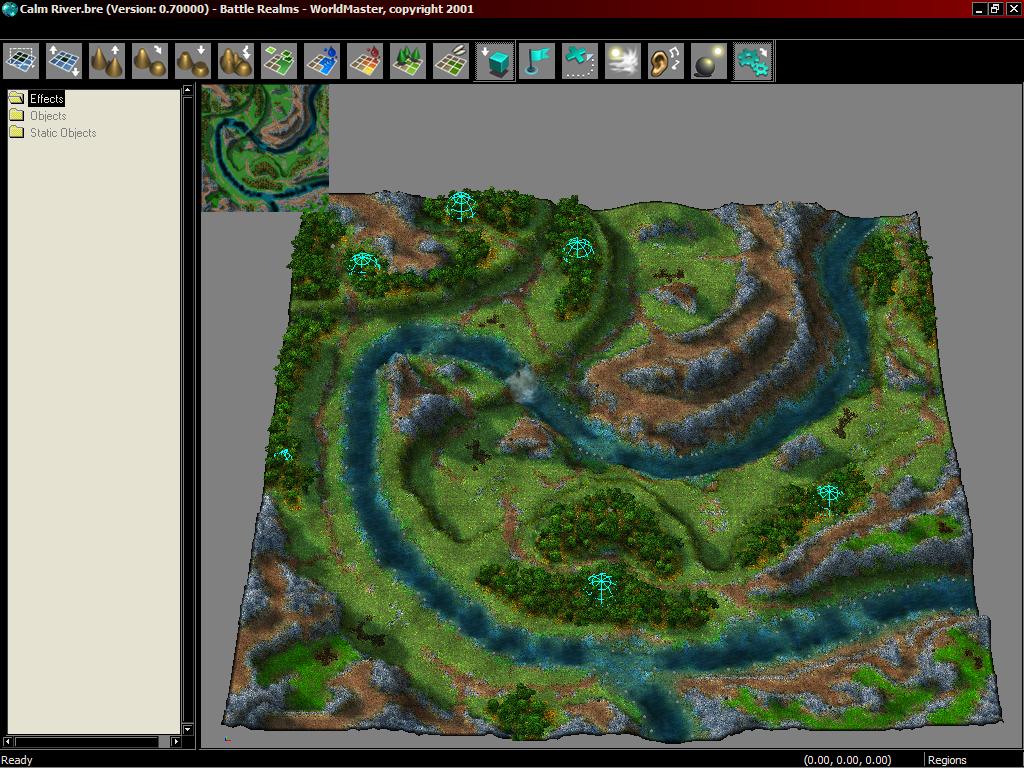Open the ear and music notes sound tool
The image size is (1024, 768).
[x=666, y=61]
